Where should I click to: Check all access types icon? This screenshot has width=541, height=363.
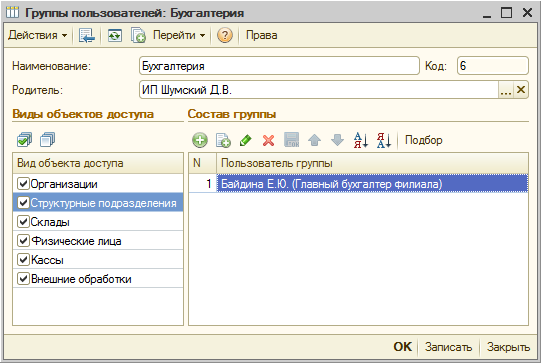(x=24, y=140)
